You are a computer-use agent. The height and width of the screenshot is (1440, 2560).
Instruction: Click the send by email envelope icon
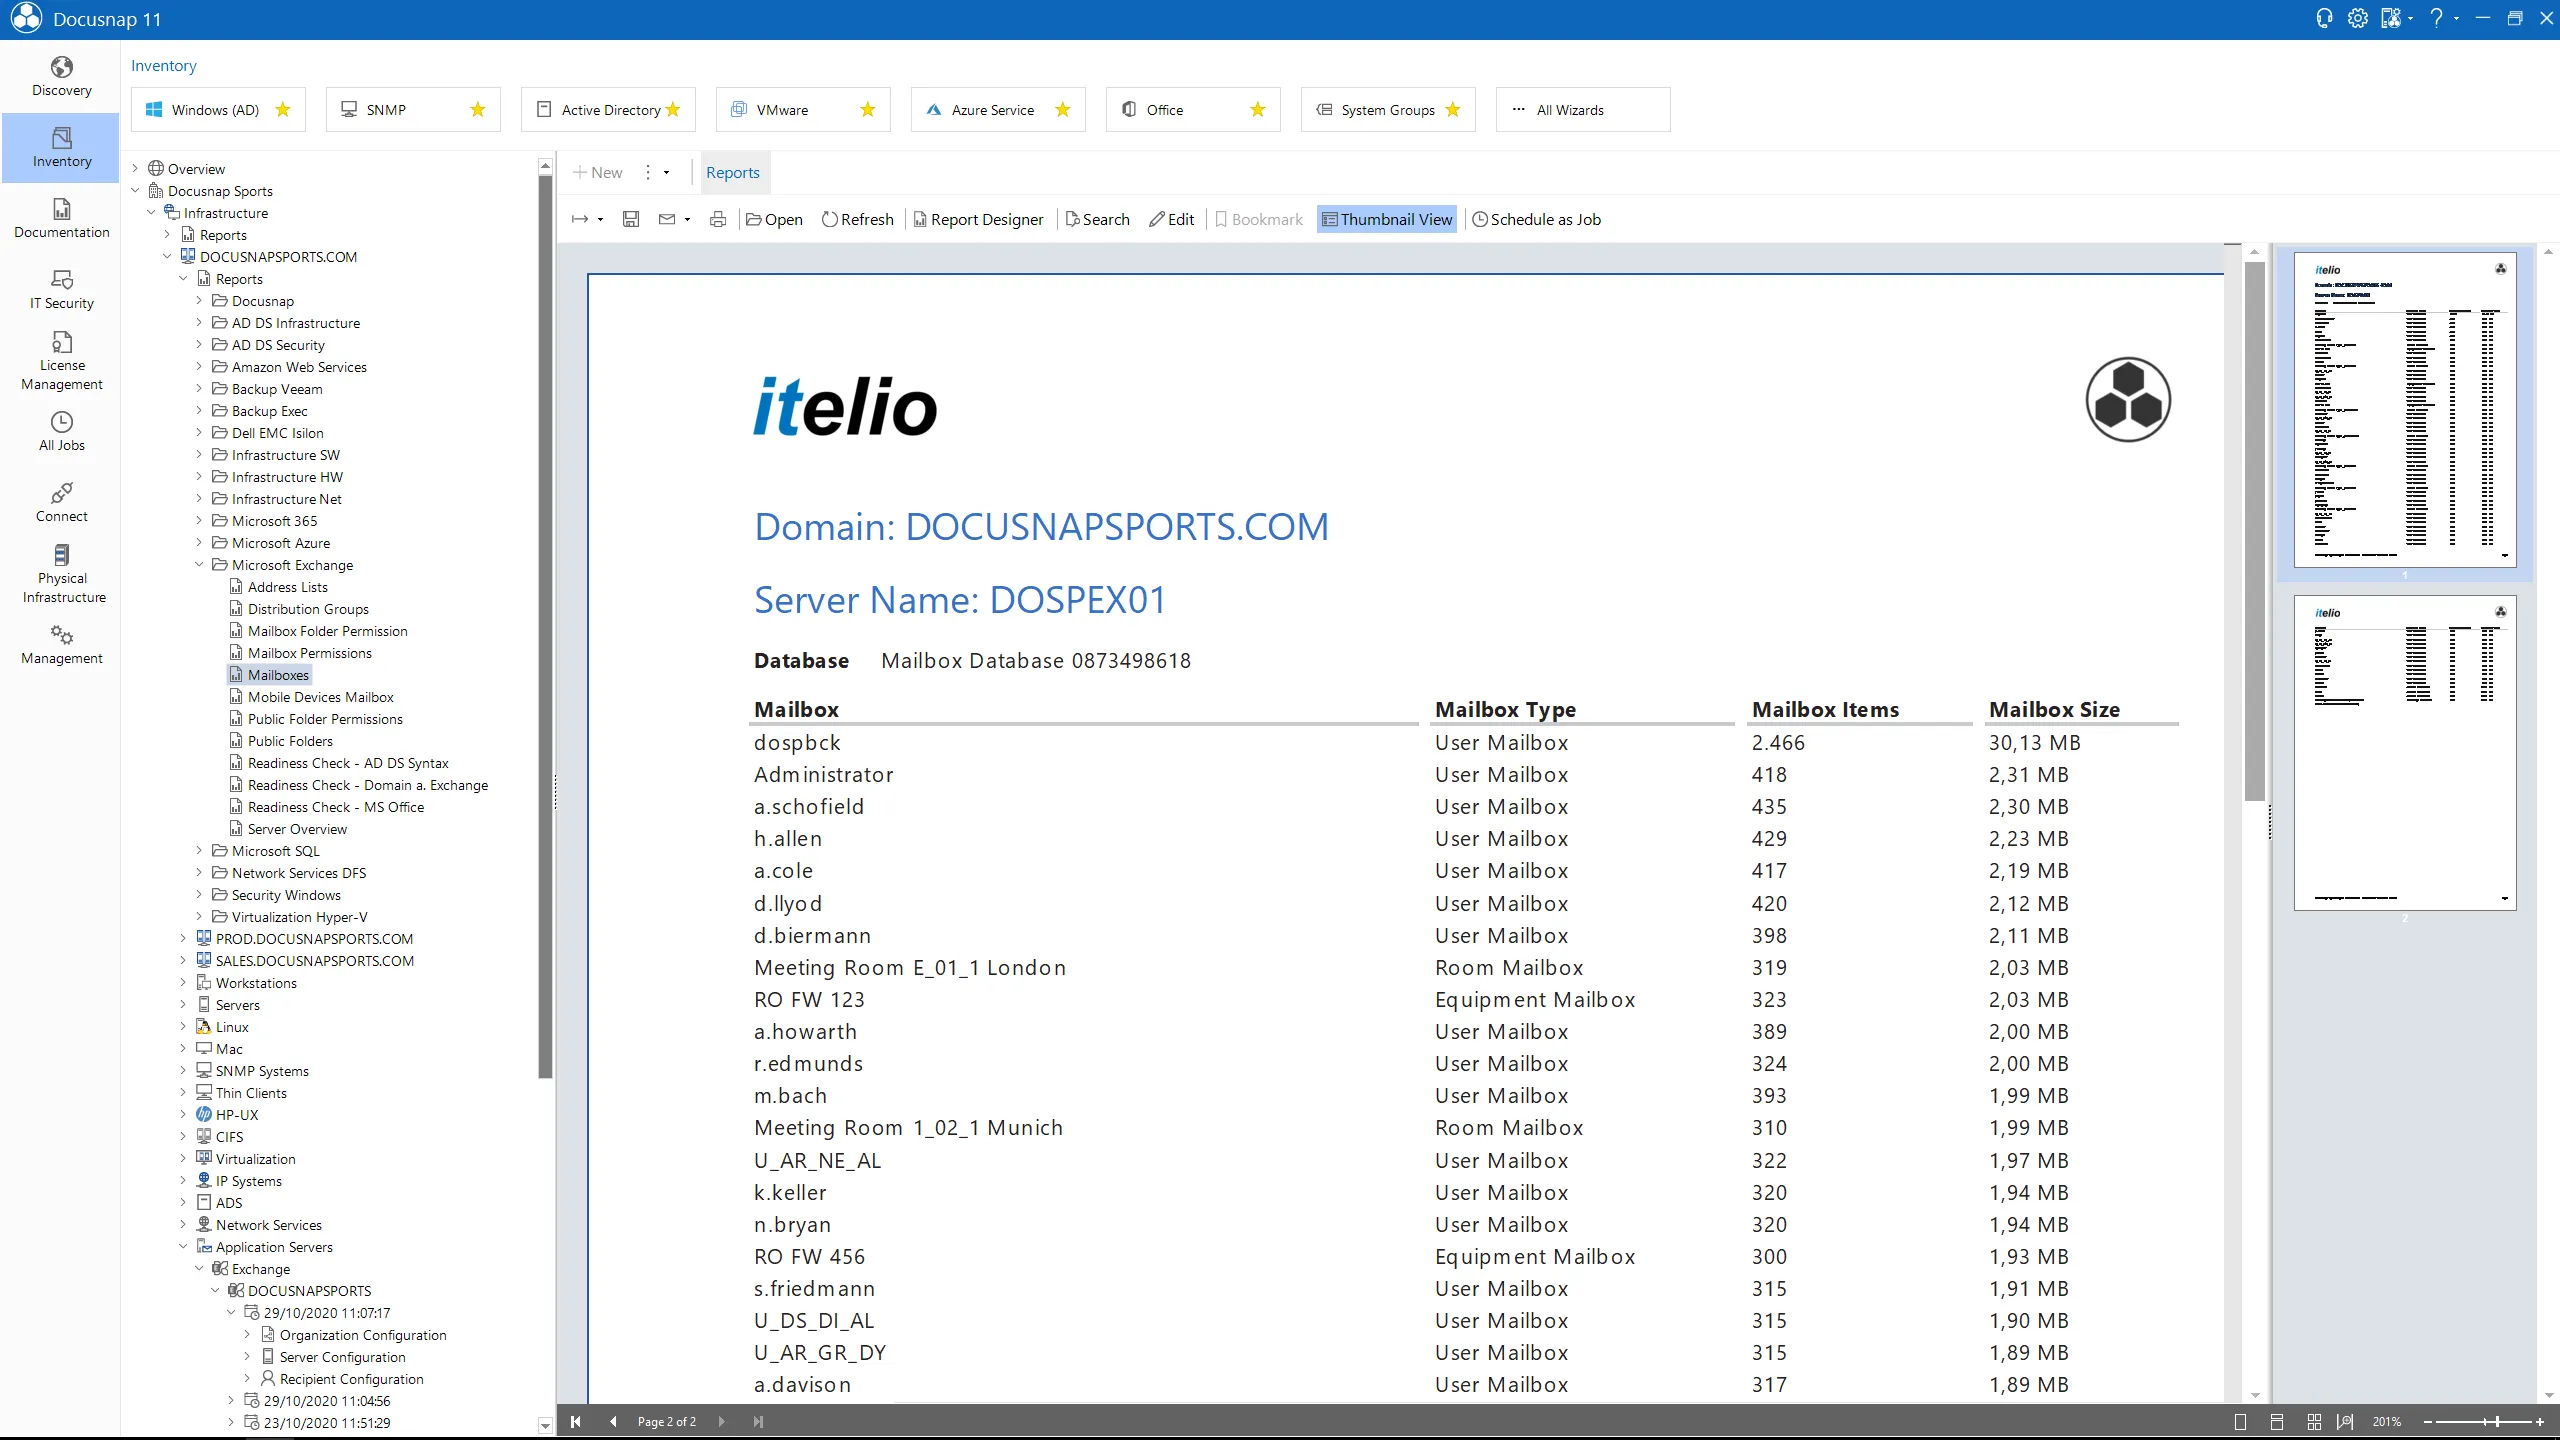[667, 219]
